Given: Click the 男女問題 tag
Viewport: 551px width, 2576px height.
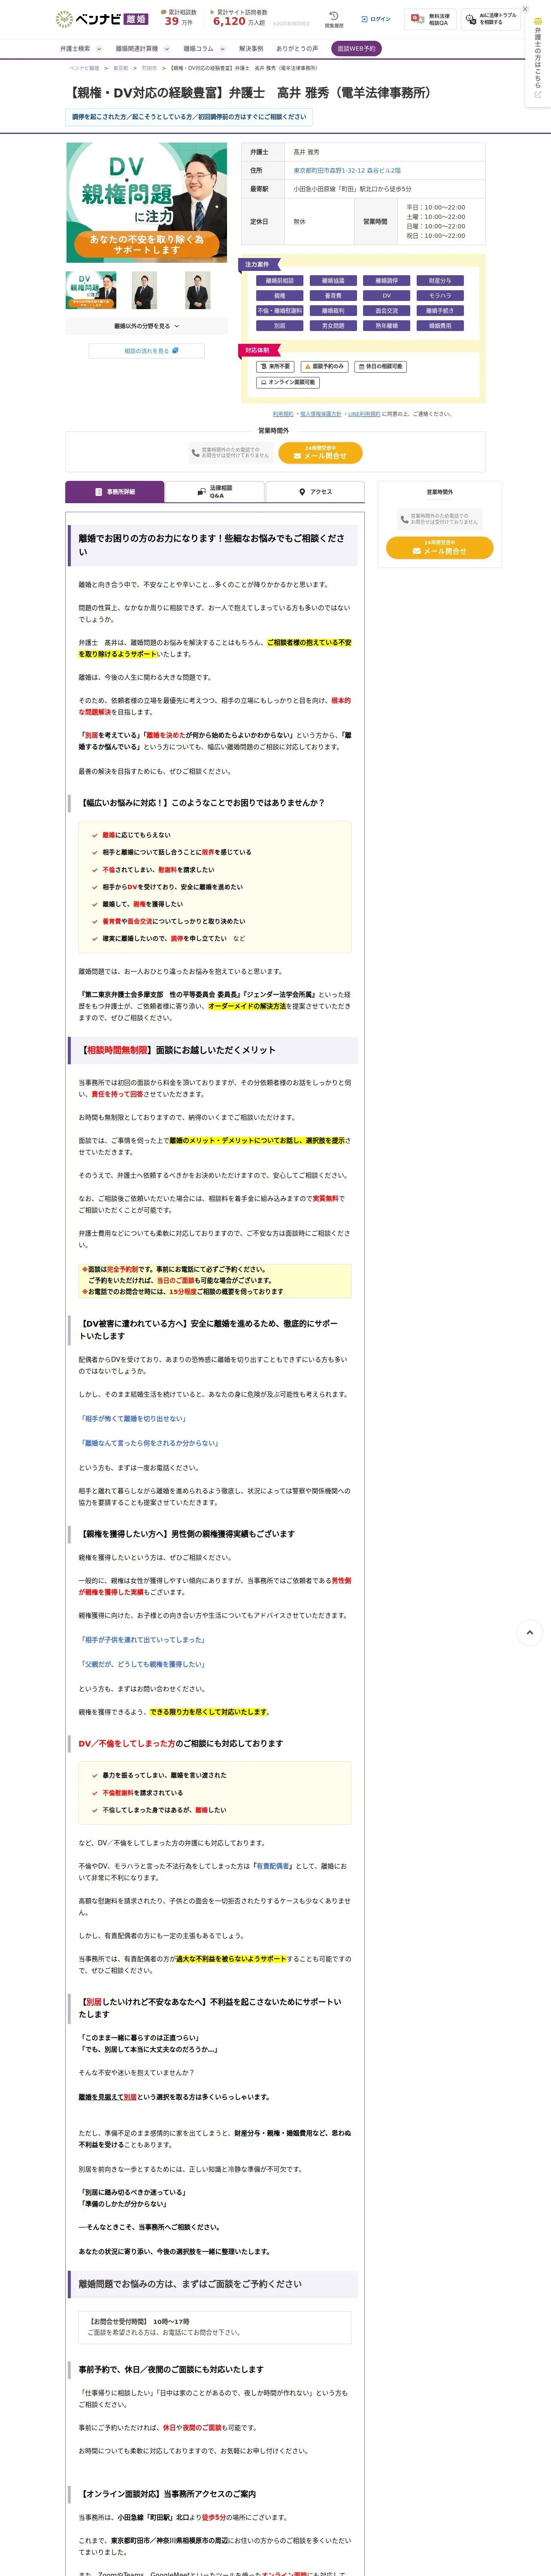Looking at the screenshot, I should click(x=333, y=326).
